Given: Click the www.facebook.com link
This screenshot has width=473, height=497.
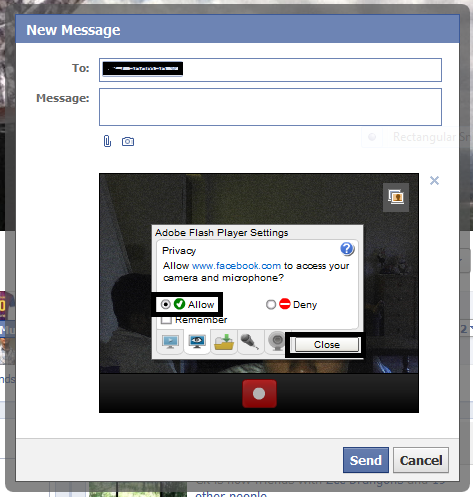Looking at the screenshot, I should [236, 266].
